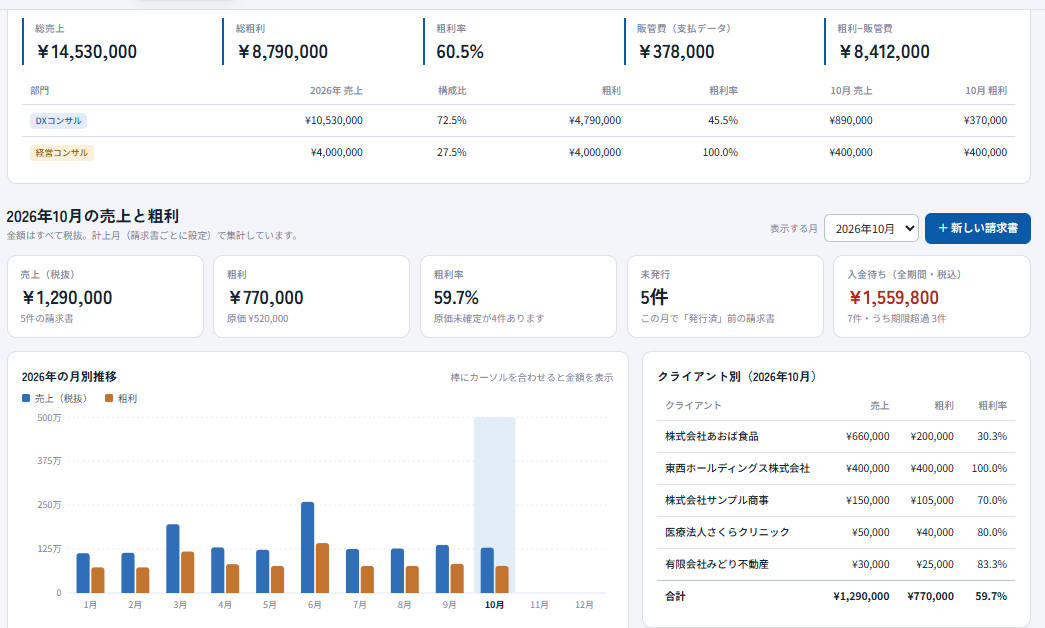This screenshot has width=1045, height=628.
Task: Select the client 医療法人さくらクリニック
Action: click(x=727, y=532)
